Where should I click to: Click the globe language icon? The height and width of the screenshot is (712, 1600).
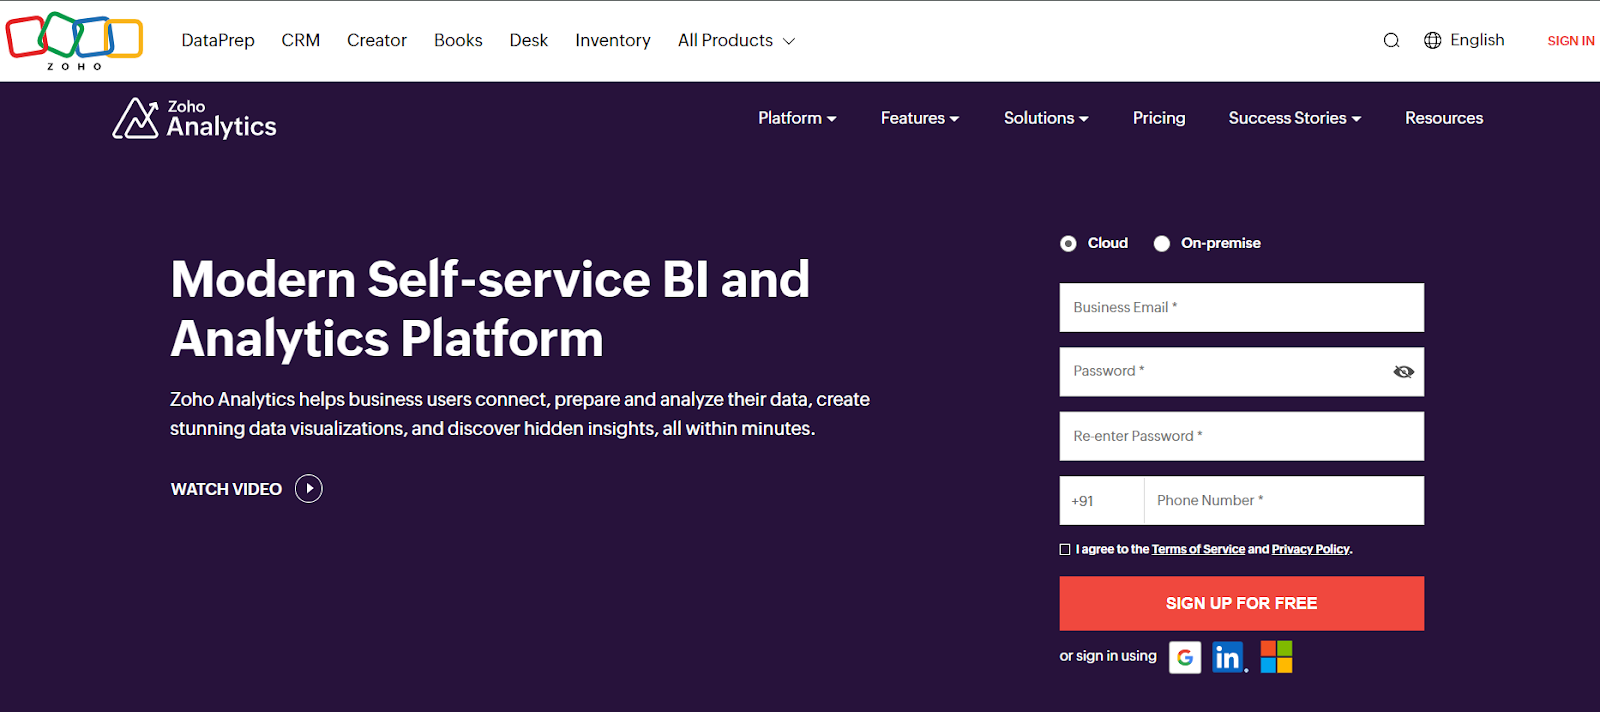tap(1432, 41)
